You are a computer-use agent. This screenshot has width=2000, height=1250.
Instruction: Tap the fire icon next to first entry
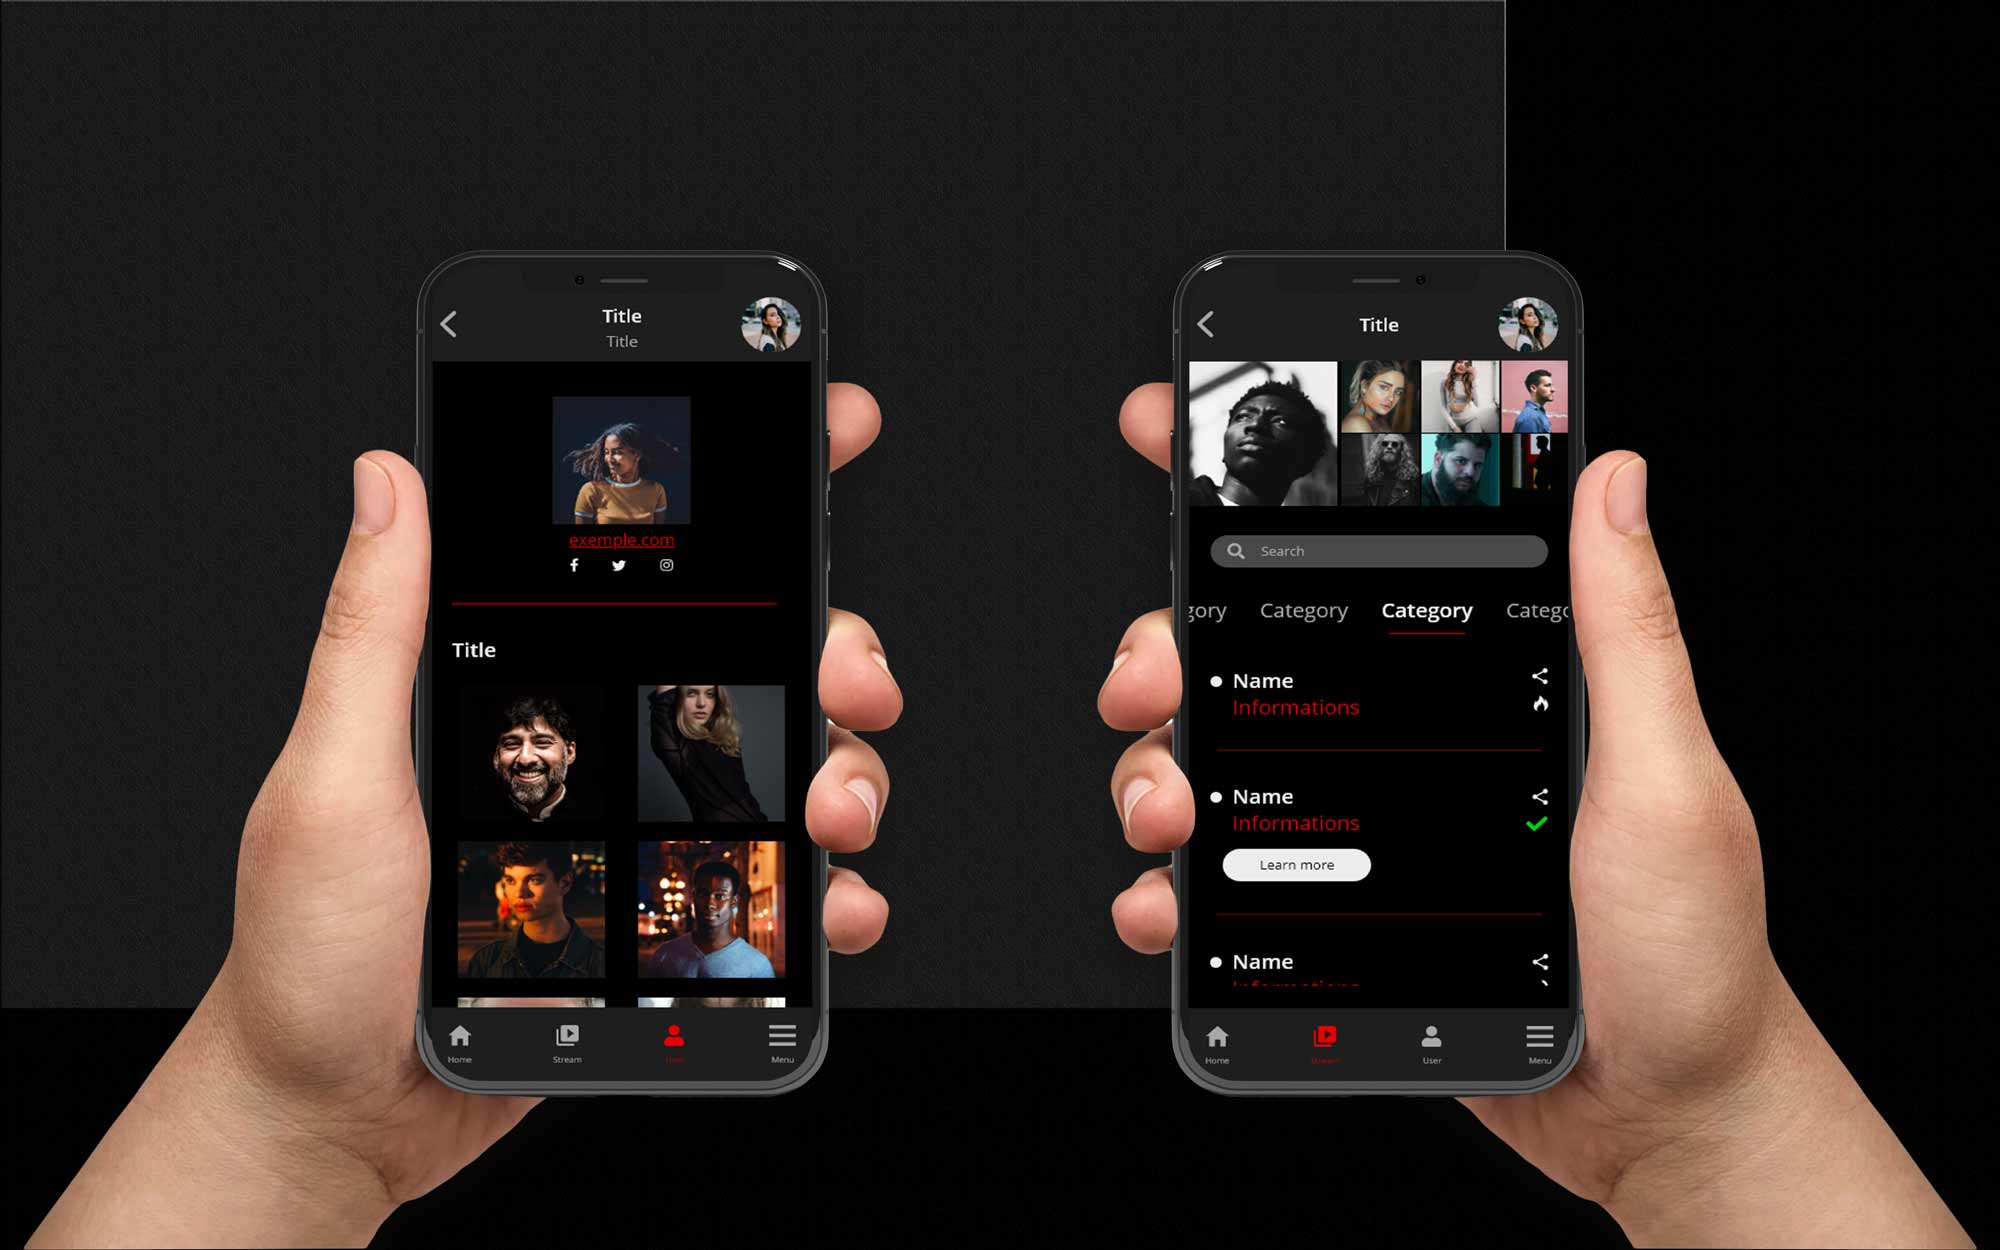tap(1538, 707)
